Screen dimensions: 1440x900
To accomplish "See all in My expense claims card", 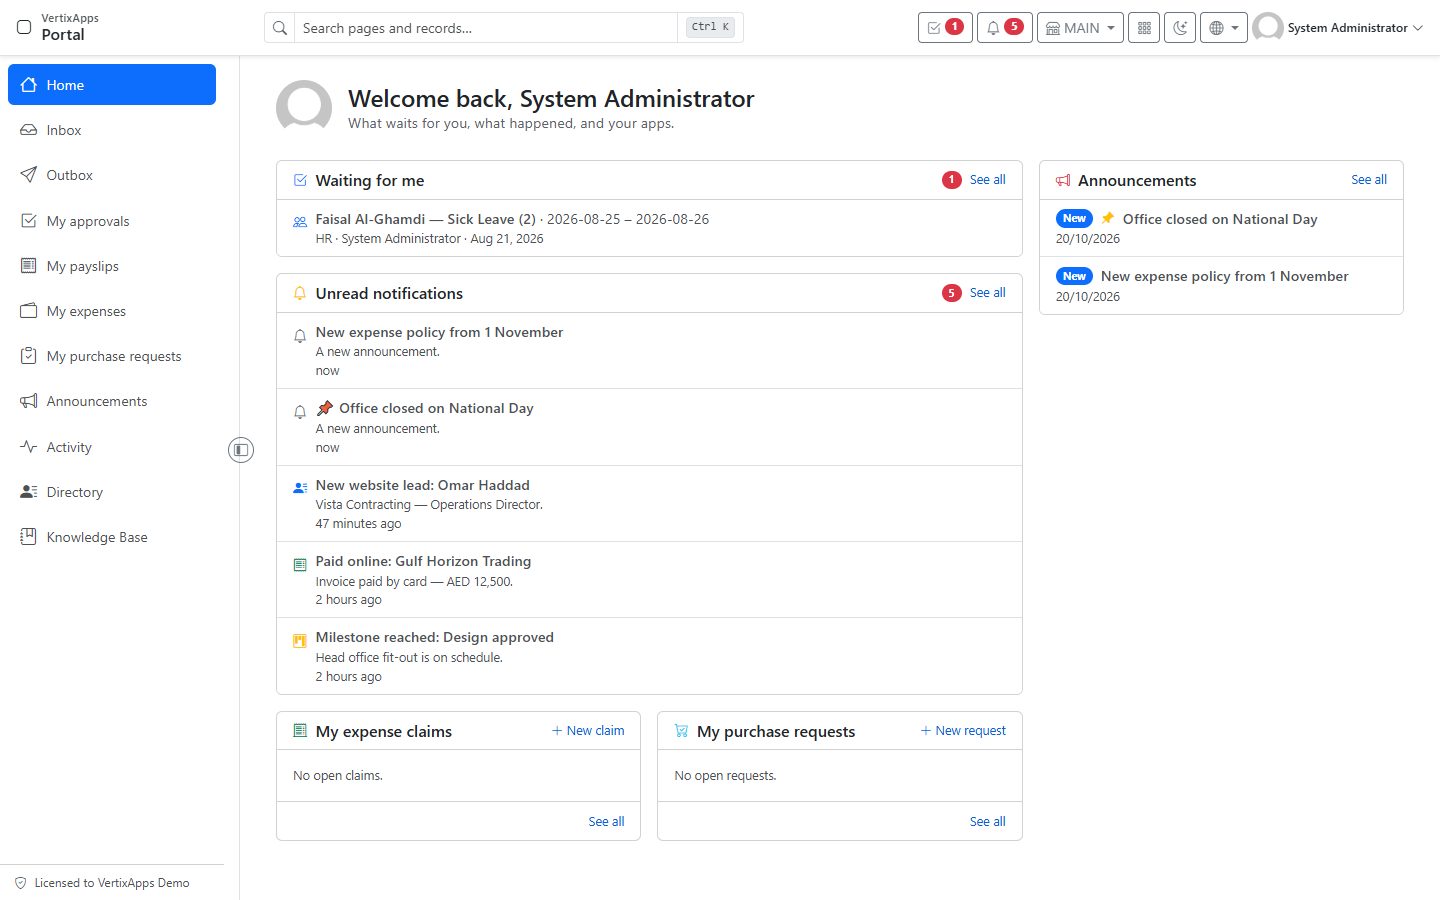I will [x=606, y=822].
